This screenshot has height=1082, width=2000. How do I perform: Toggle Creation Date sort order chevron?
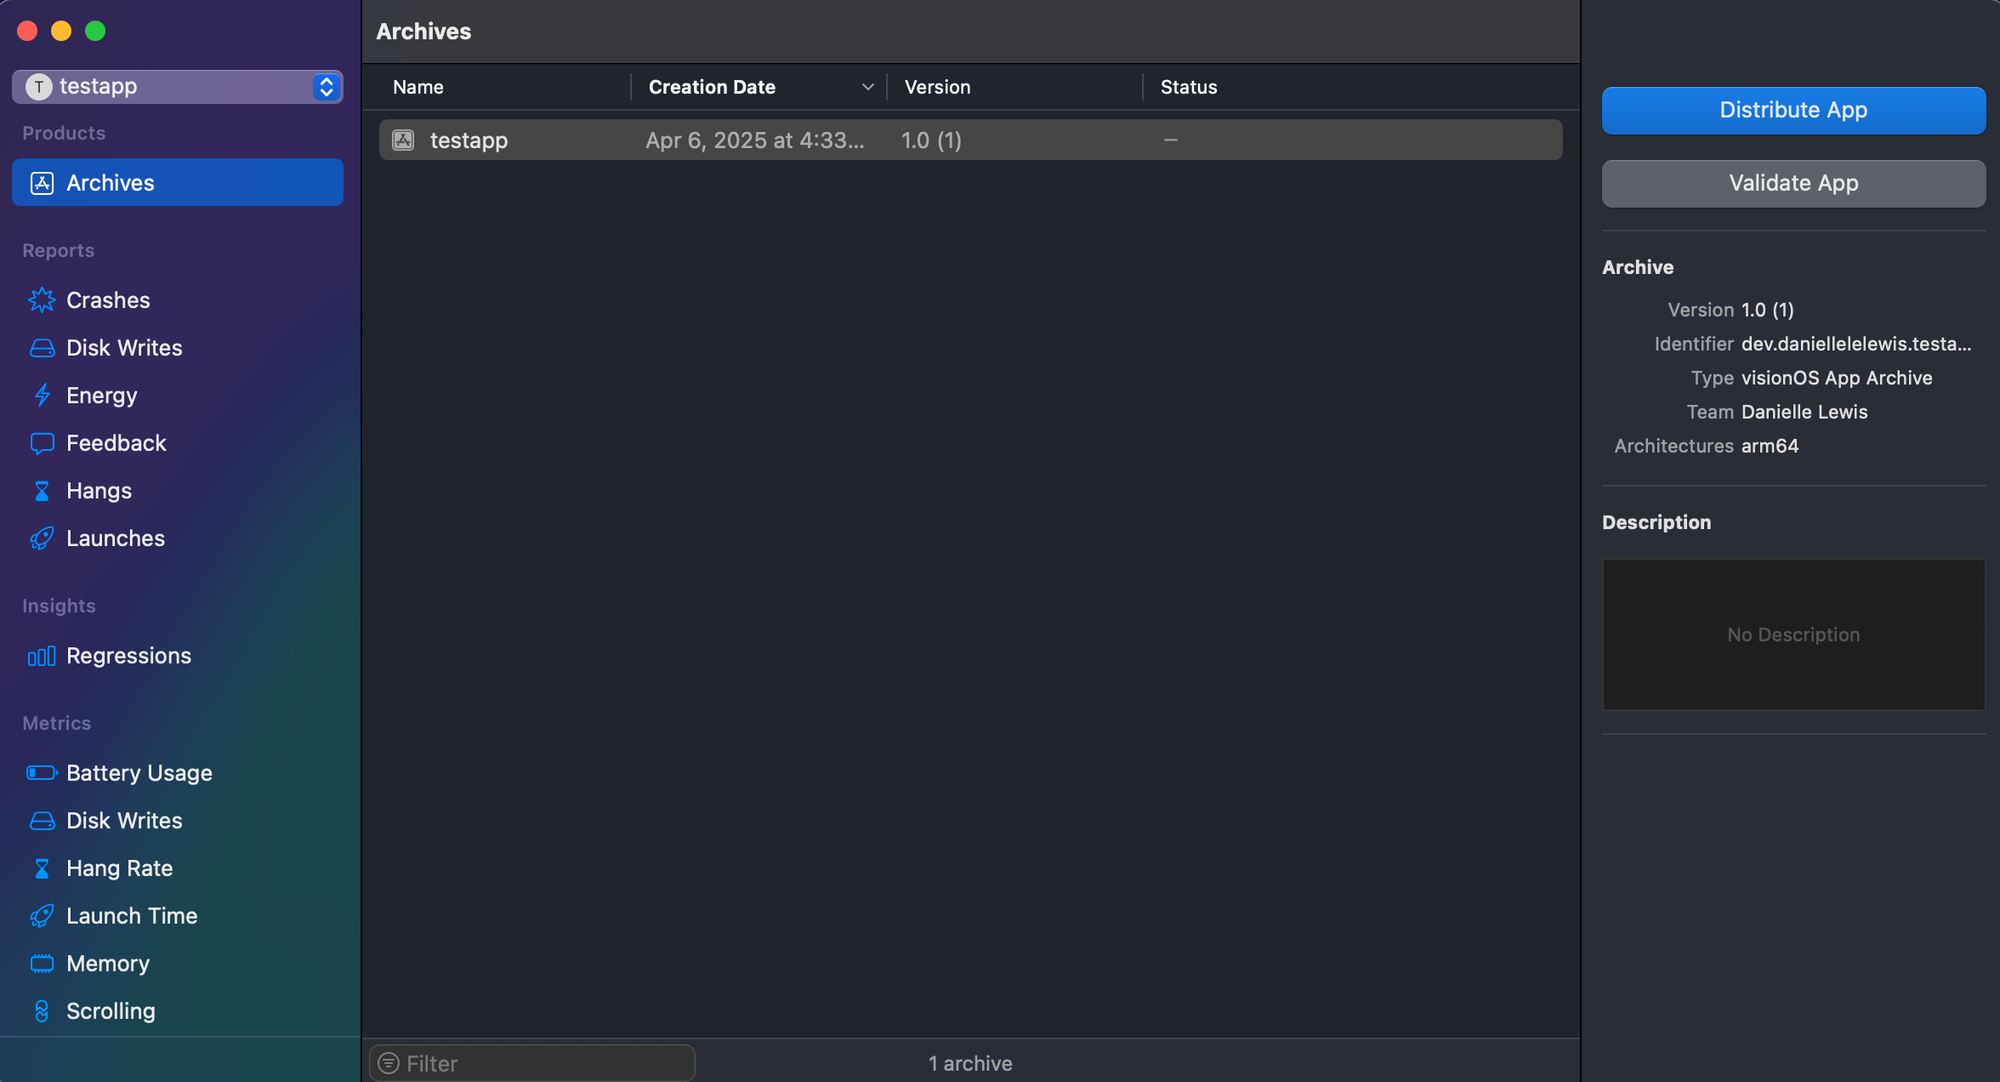[867, 87]
